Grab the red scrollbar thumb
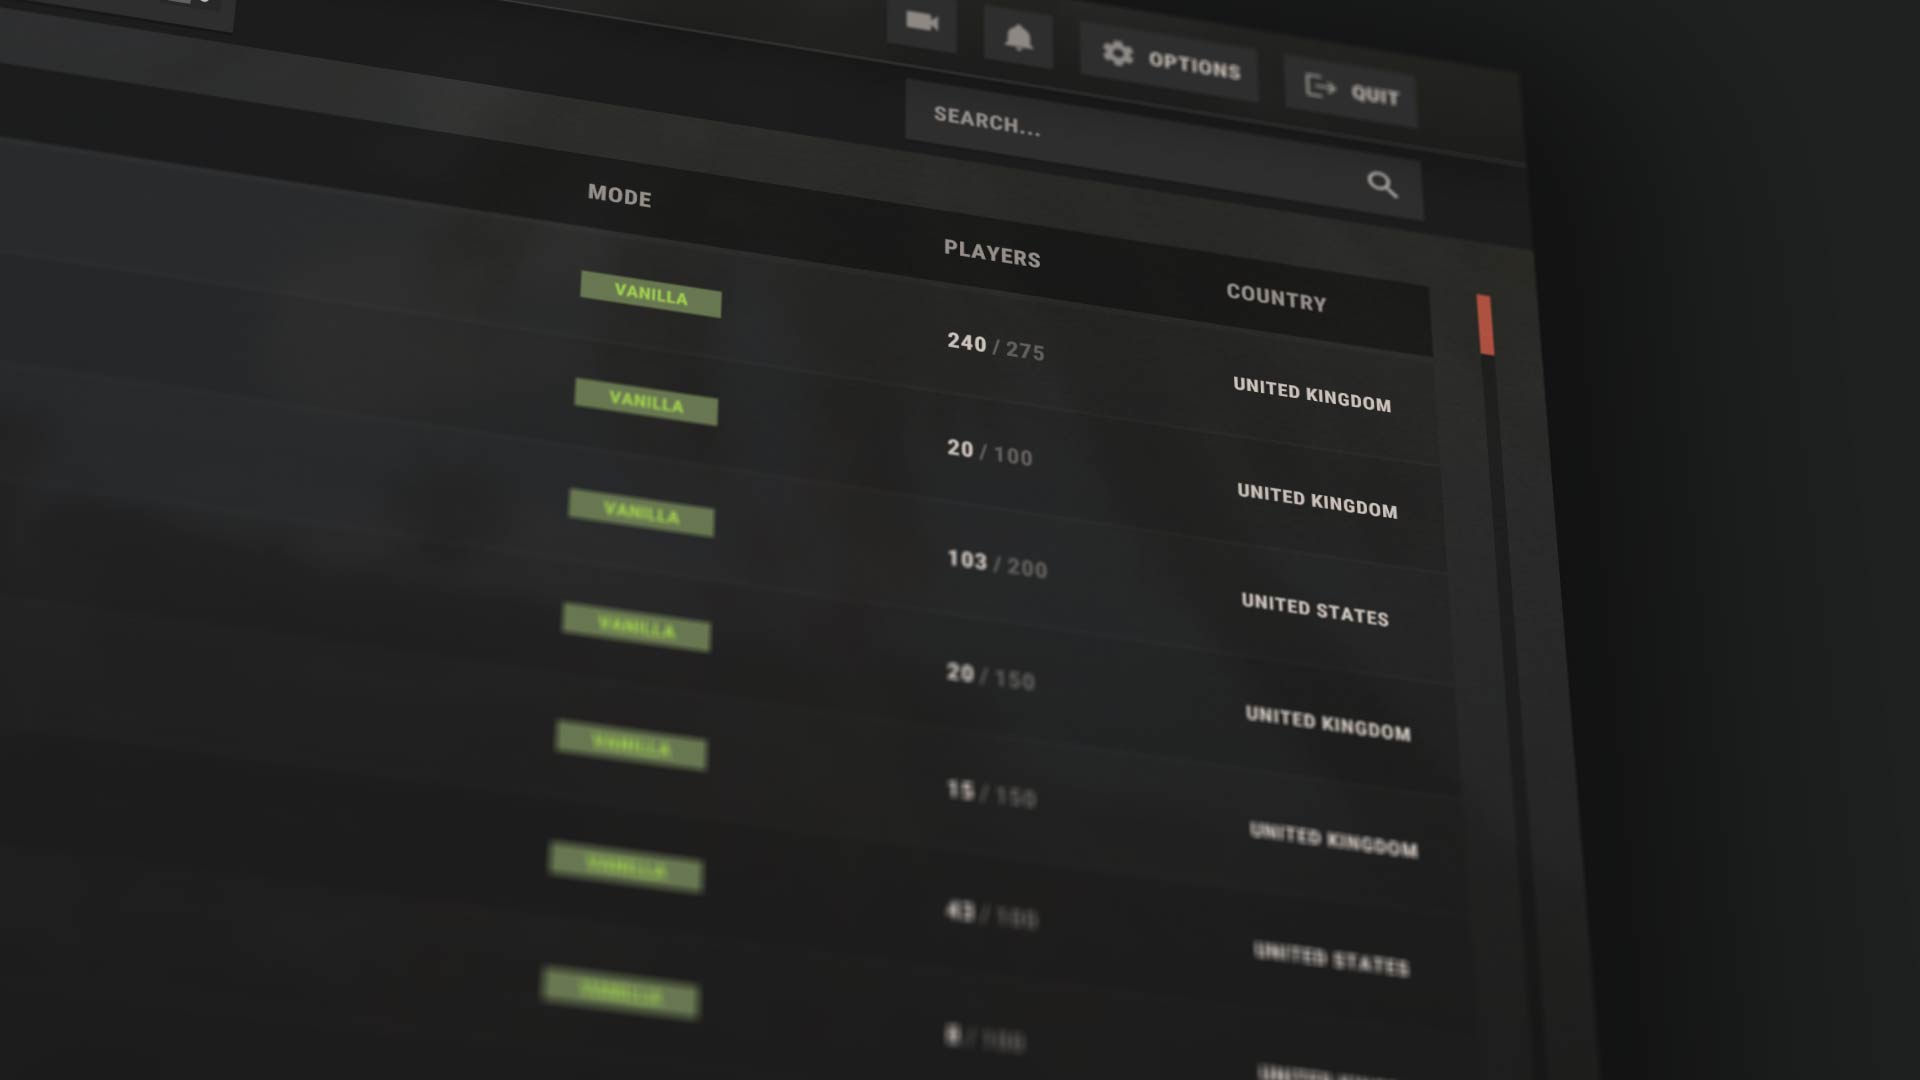The height and width of the screenshot is (1080, 1920). coord(1485,324)
